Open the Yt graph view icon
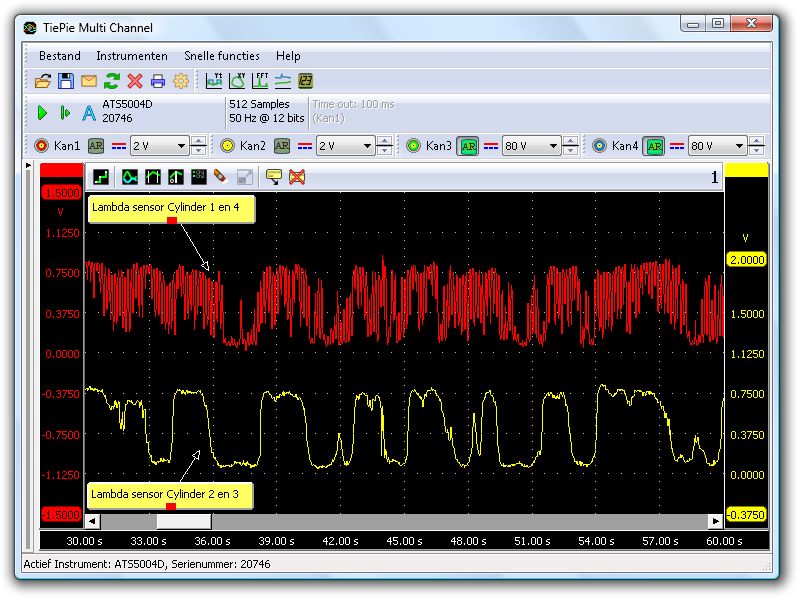Screen dimensions: 798x598 [214, 81]
